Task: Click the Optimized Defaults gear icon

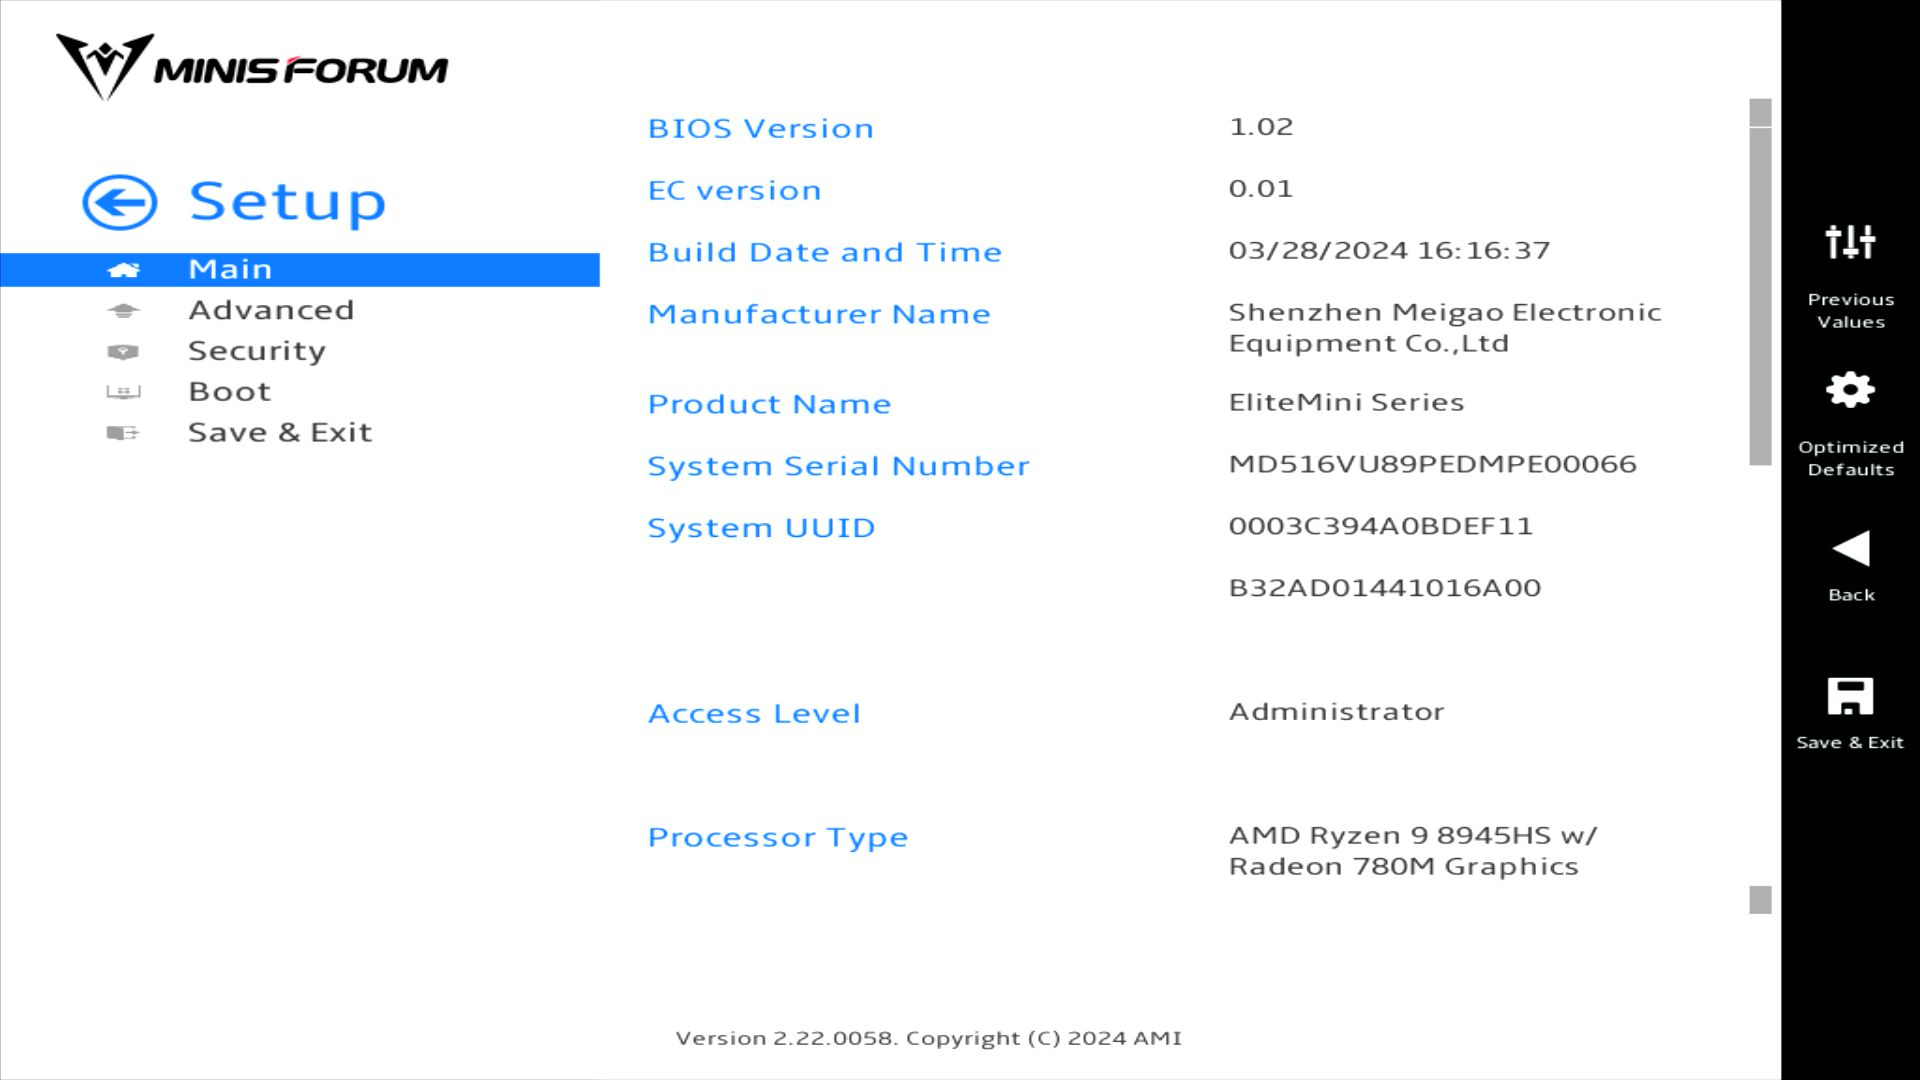Action: click(x=1850, y=390)
